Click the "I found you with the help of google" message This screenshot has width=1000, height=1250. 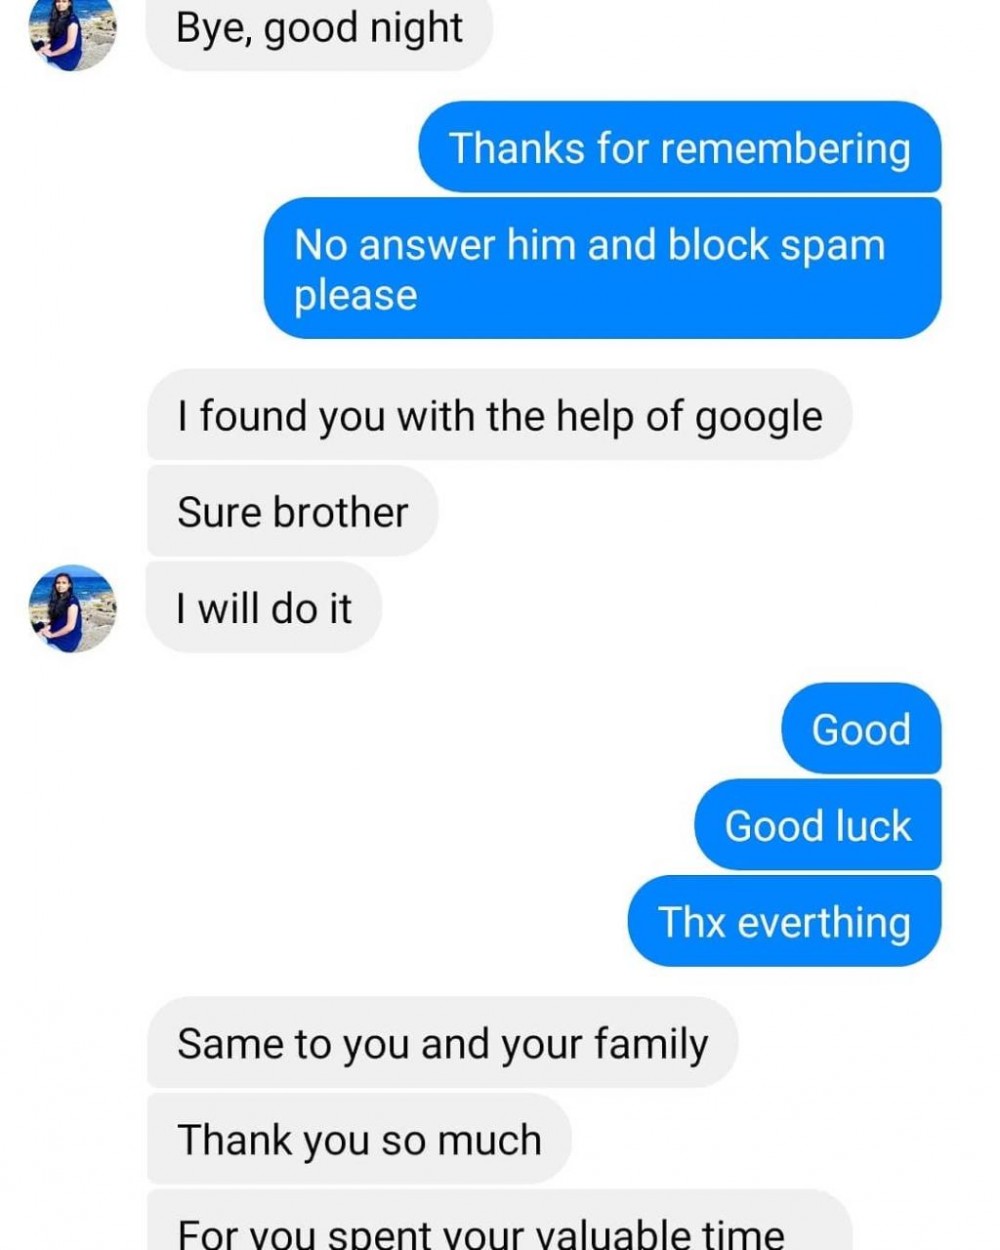point(499,415)
